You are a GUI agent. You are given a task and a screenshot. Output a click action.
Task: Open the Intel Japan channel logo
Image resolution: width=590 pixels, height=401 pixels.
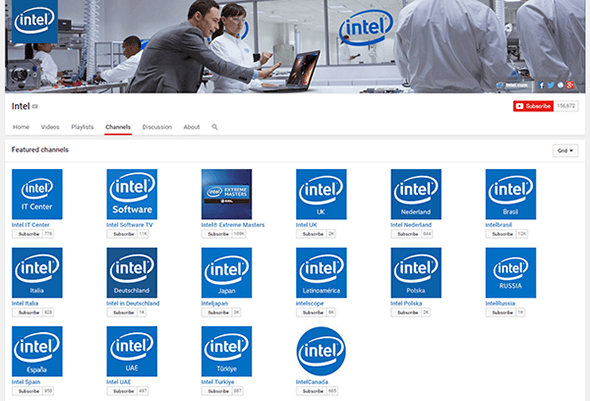pyautogui.click(x=227, y=273)
